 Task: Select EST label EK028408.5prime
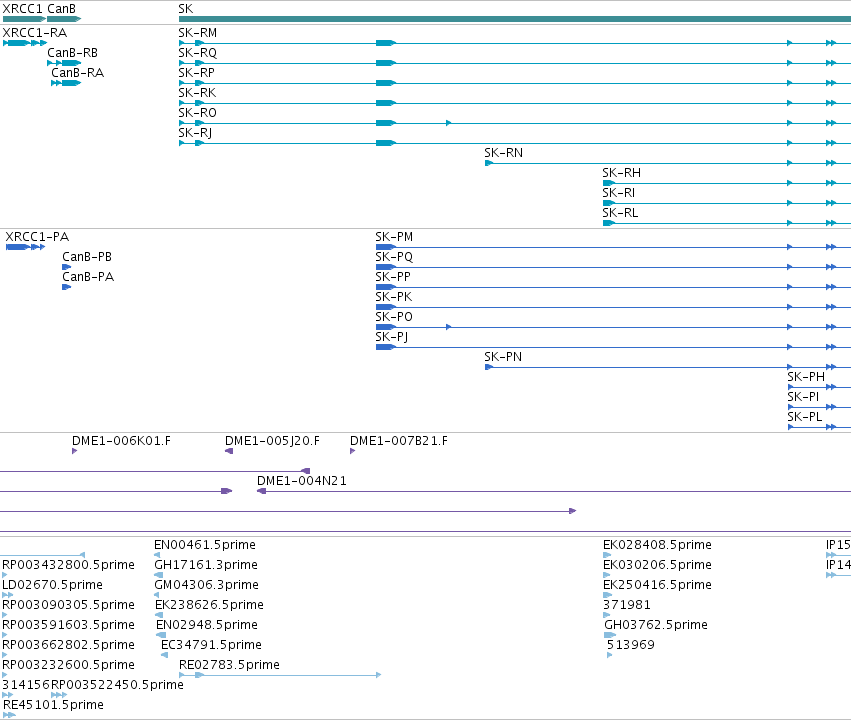point(657,545)
